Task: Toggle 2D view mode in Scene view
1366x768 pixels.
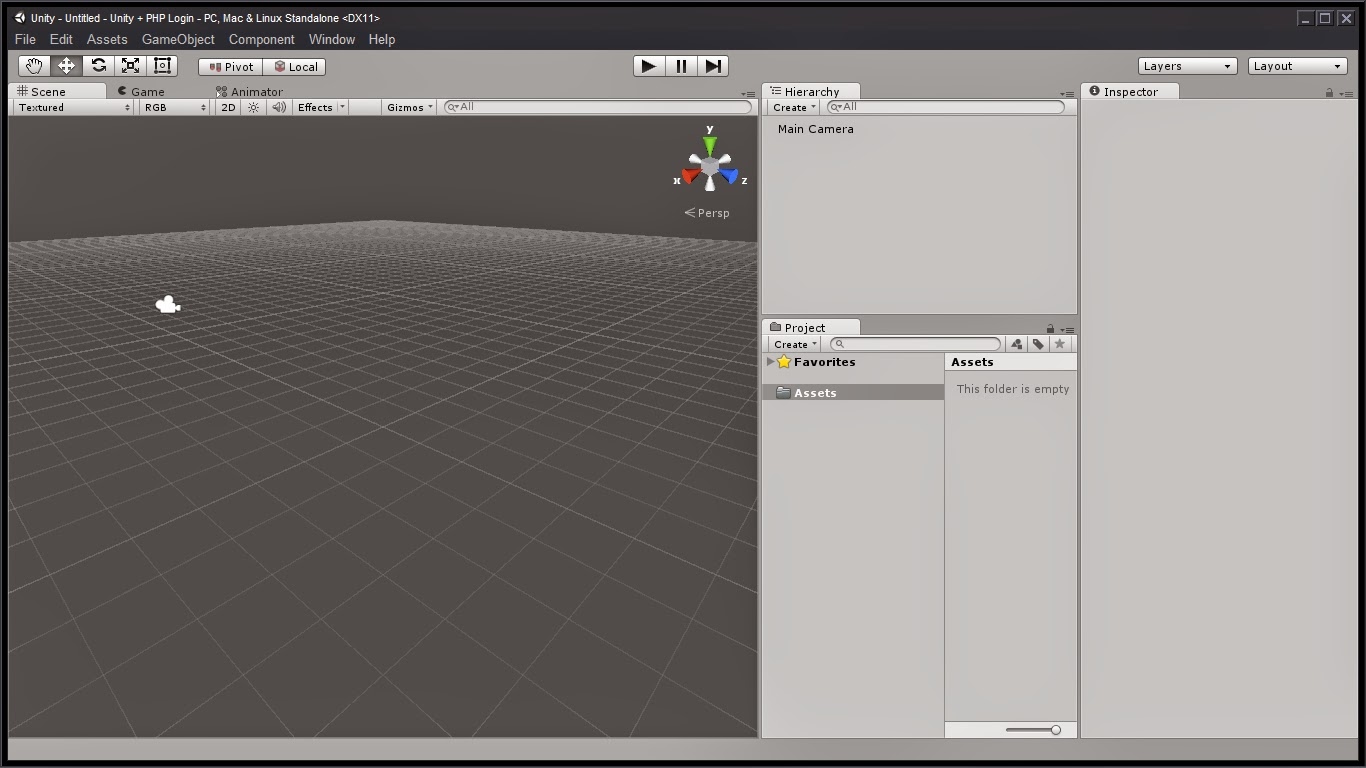Action: coord(227,107)
